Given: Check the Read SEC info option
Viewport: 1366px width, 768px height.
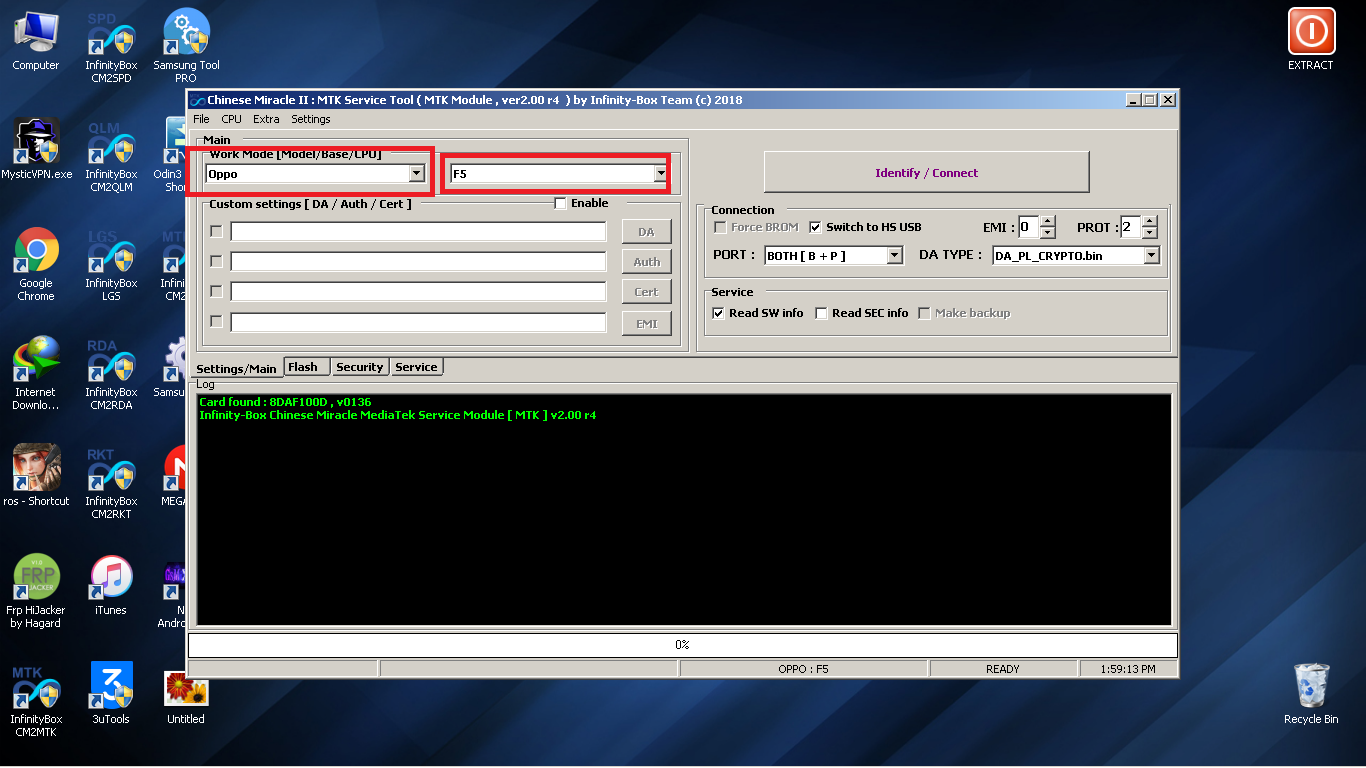Looking at the screenshot, I should point(821,313).
